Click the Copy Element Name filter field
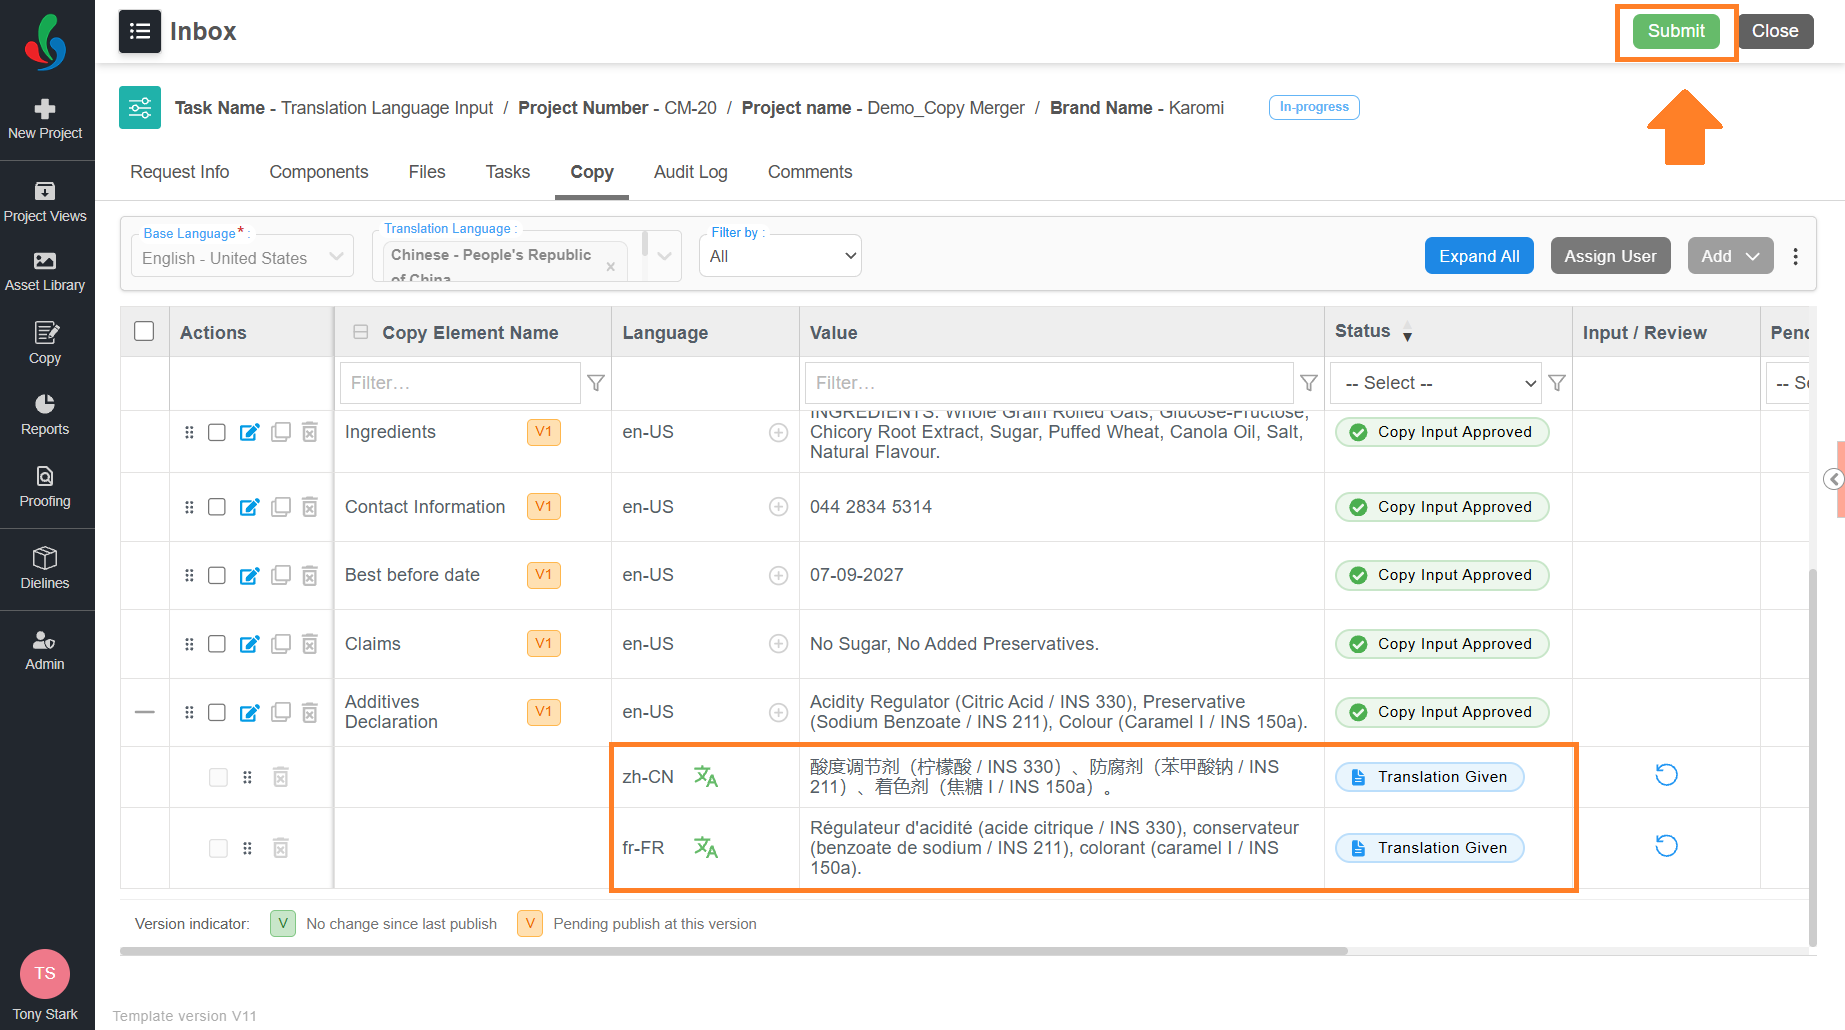 pyautogui.click(x=460, y=383)
